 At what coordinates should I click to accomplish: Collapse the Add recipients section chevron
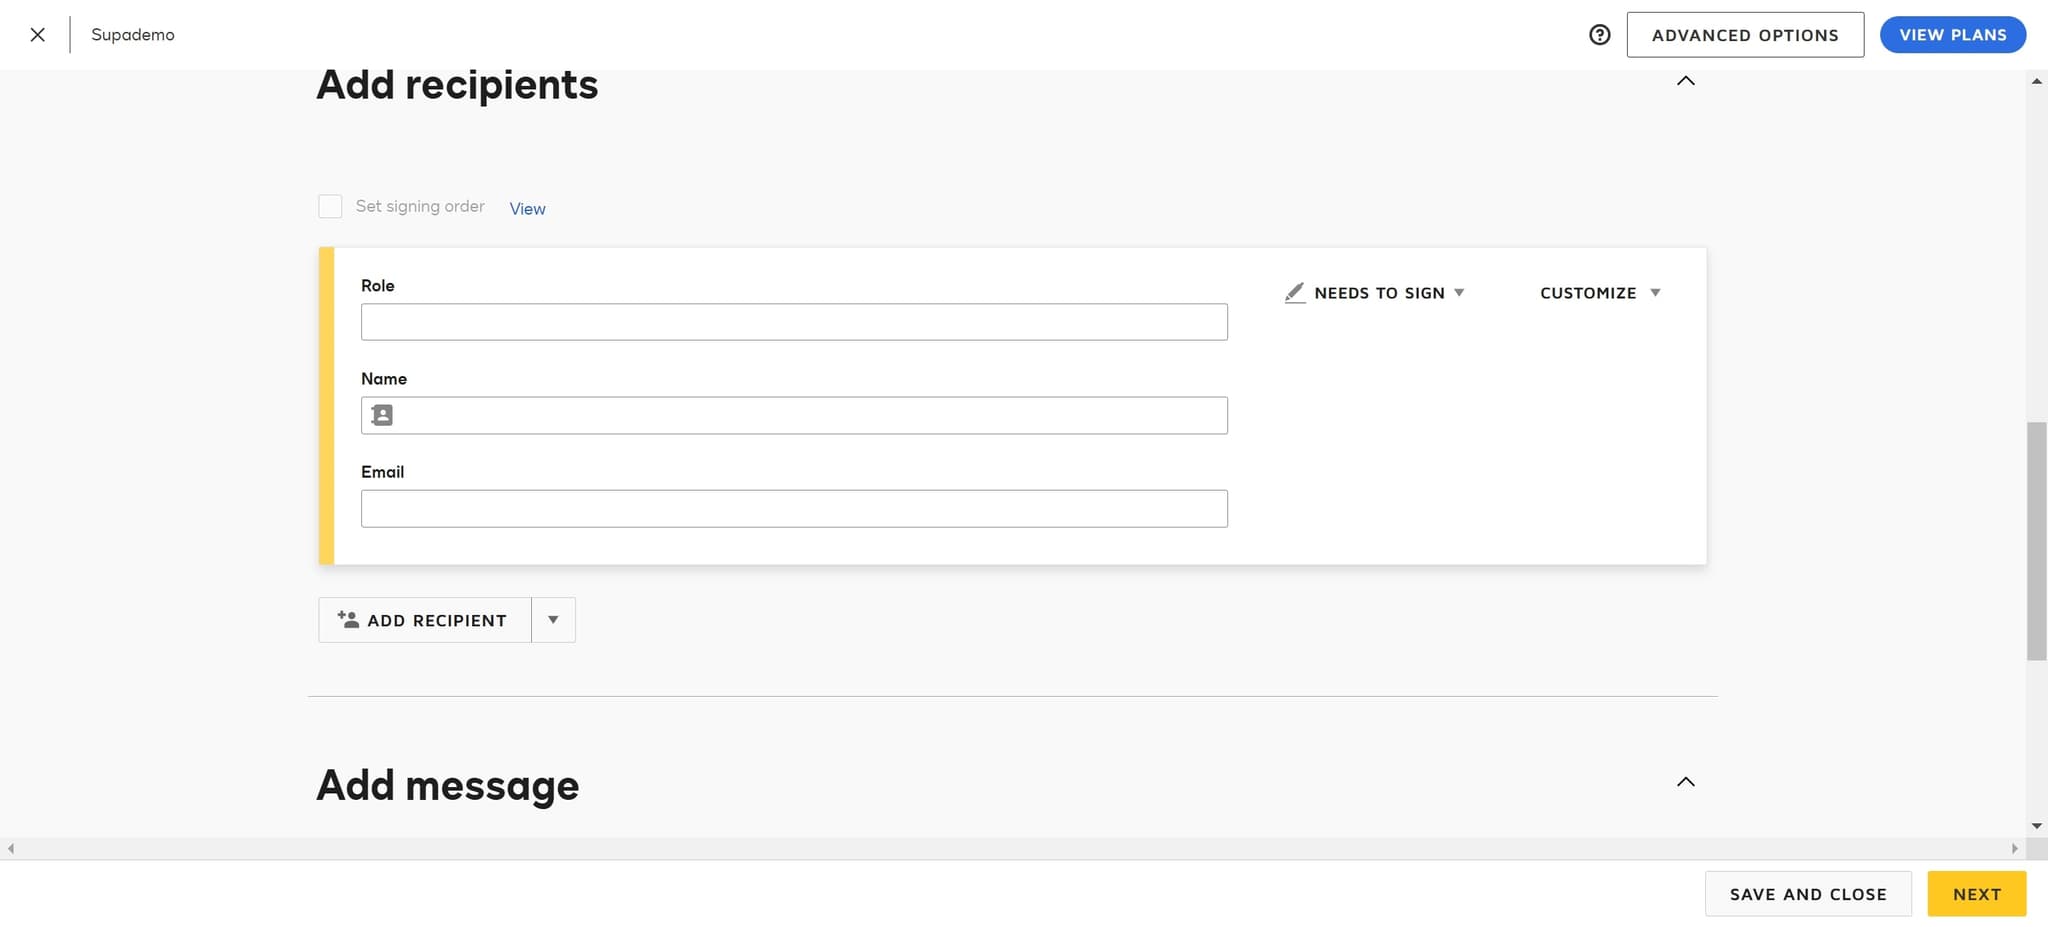tap(1685, 81)
